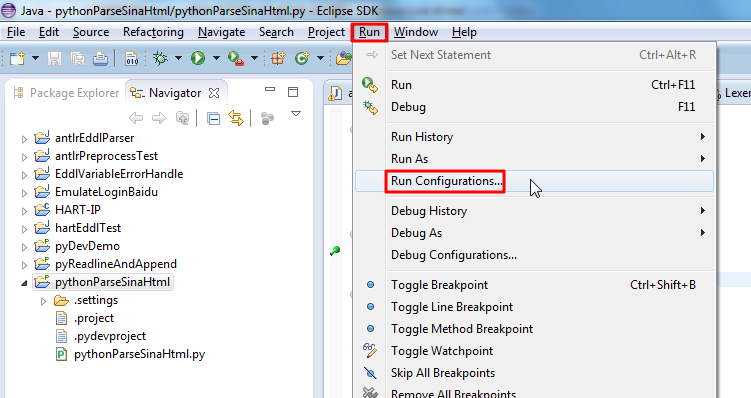This screenshot has height=398, width=751.
Task: Click Navigator Back arrow icon
Action: (x=136, y=118)
